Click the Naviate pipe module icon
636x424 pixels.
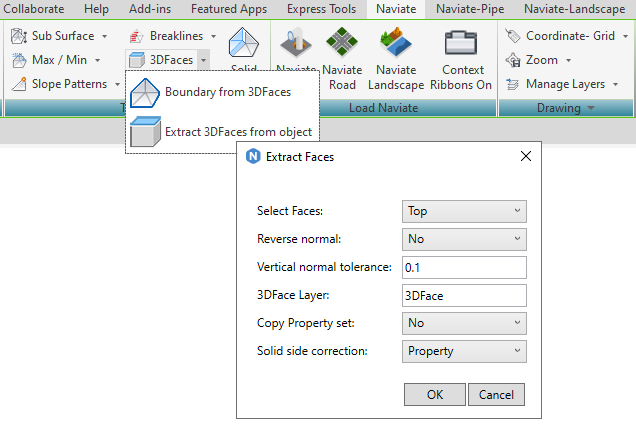coord(296,42)
